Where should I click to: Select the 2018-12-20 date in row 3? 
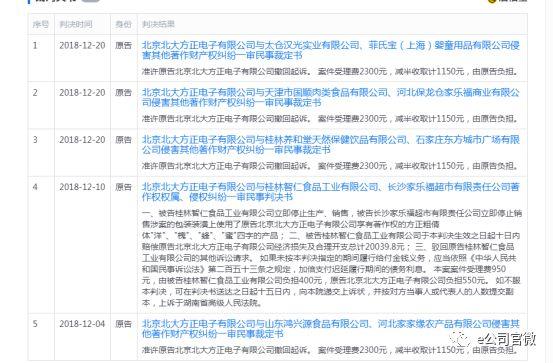click(82, 140)
